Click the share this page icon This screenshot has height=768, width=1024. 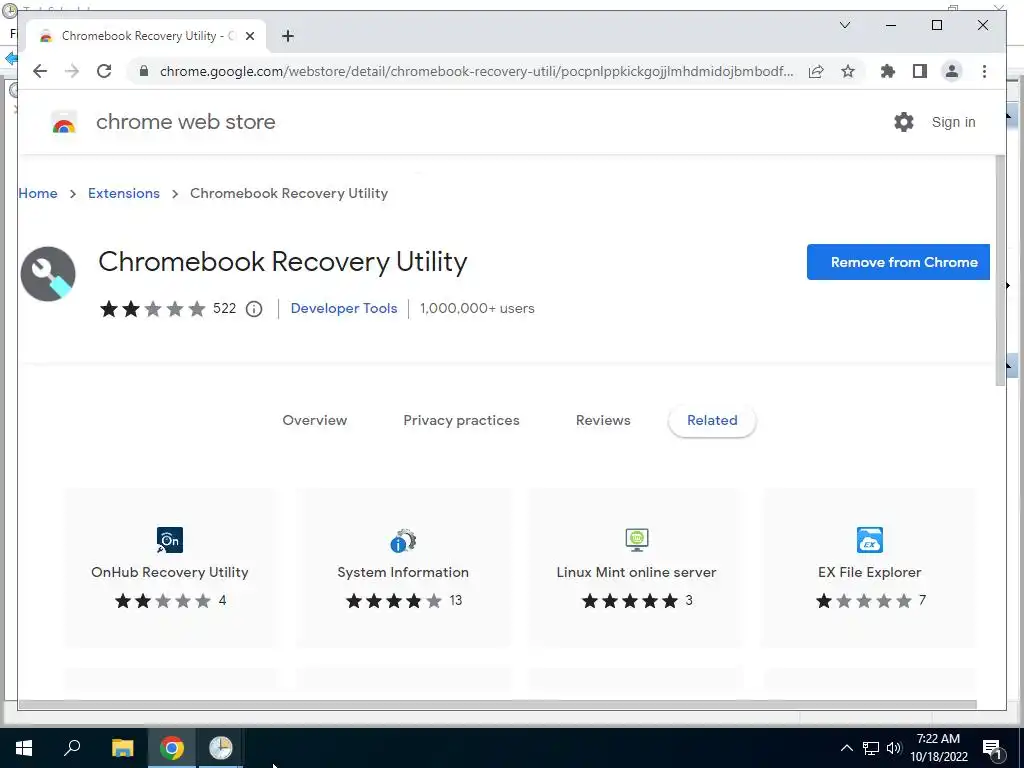tap(816, 71)
